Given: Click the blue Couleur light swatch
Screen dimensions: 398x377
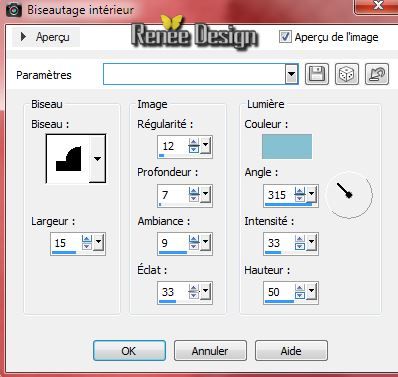Looking at the screenshot, I should pyautogui.click(x=287, y=146).
